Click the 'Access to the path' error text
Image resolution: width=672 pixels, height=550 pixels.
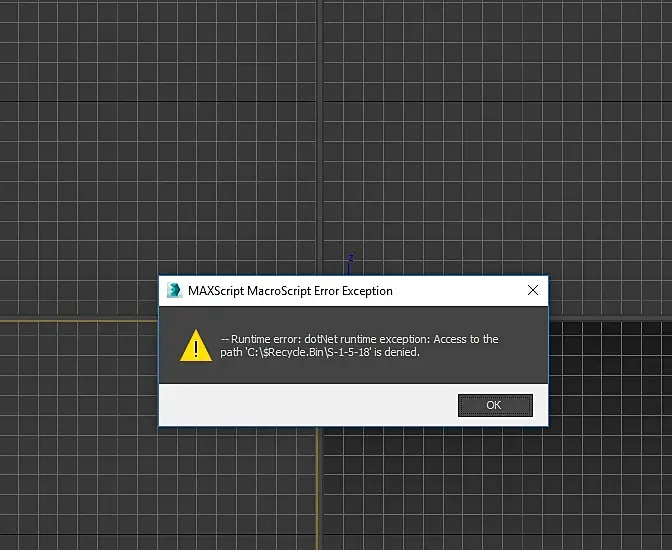tap(359, 346)
